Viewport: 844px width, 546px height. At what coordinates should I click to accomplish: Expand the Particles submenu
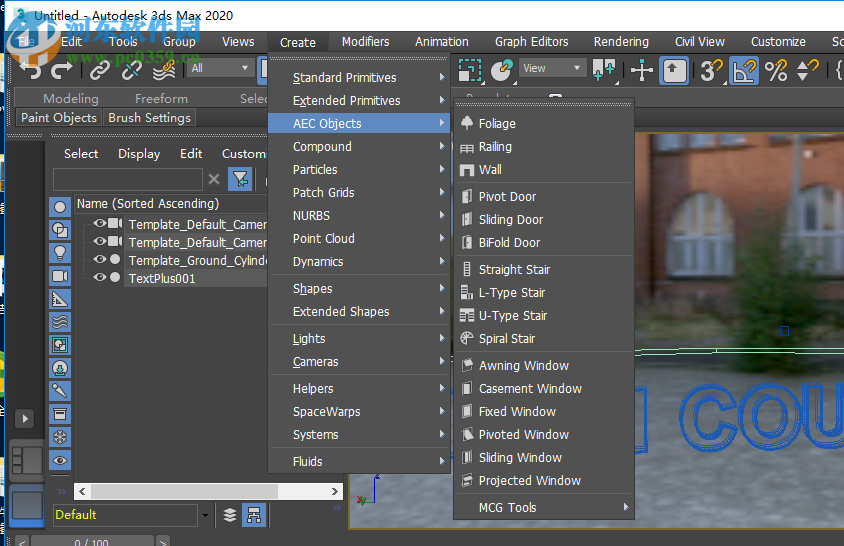coord(359,170)
